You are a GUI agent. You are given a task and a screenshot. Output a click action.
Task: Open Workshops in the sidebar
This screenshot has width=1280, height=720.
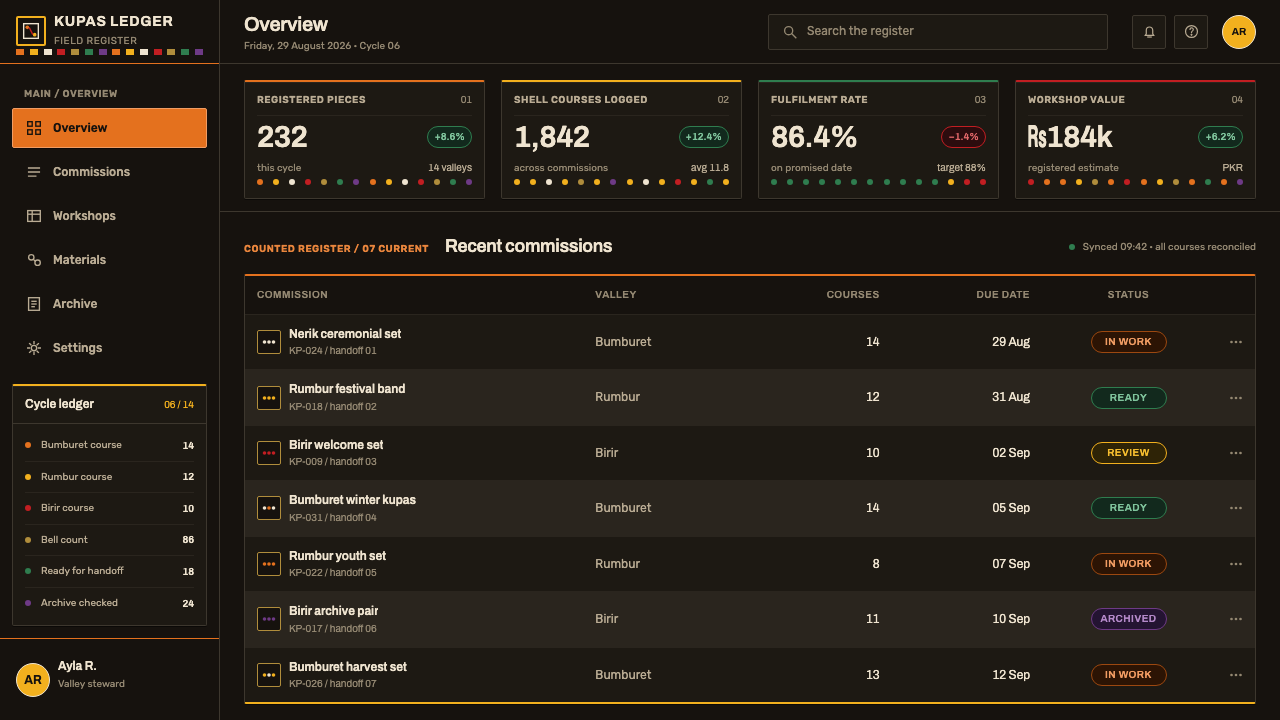click(x=110, y=216)
